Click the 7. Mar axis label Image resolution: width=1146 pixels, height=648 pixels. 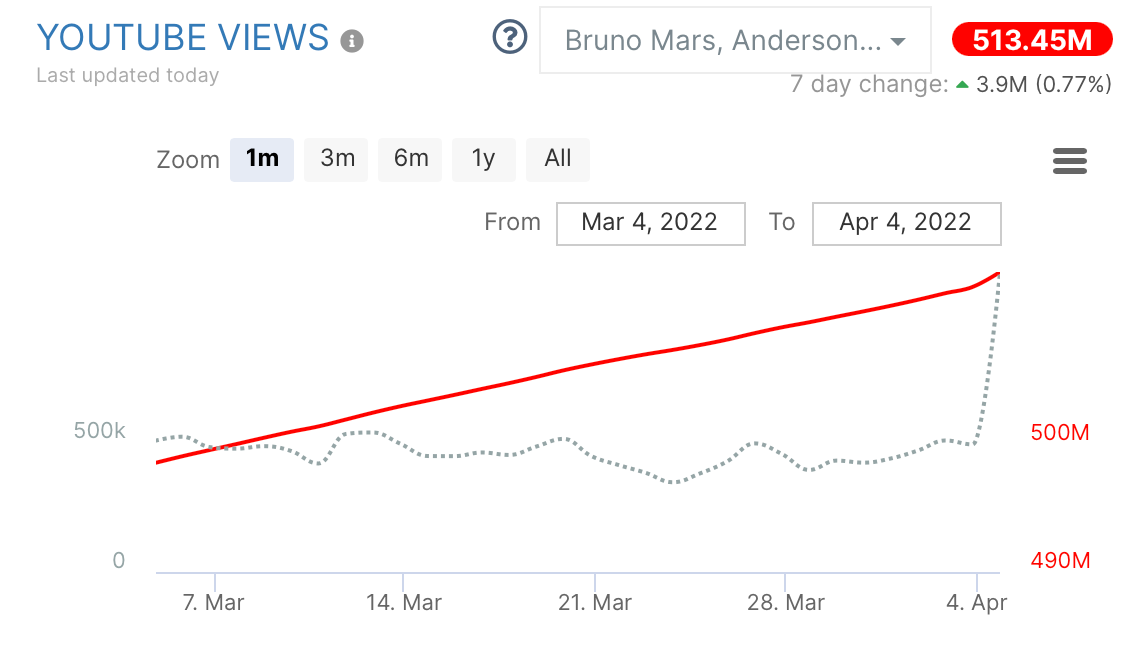(214, 603)
